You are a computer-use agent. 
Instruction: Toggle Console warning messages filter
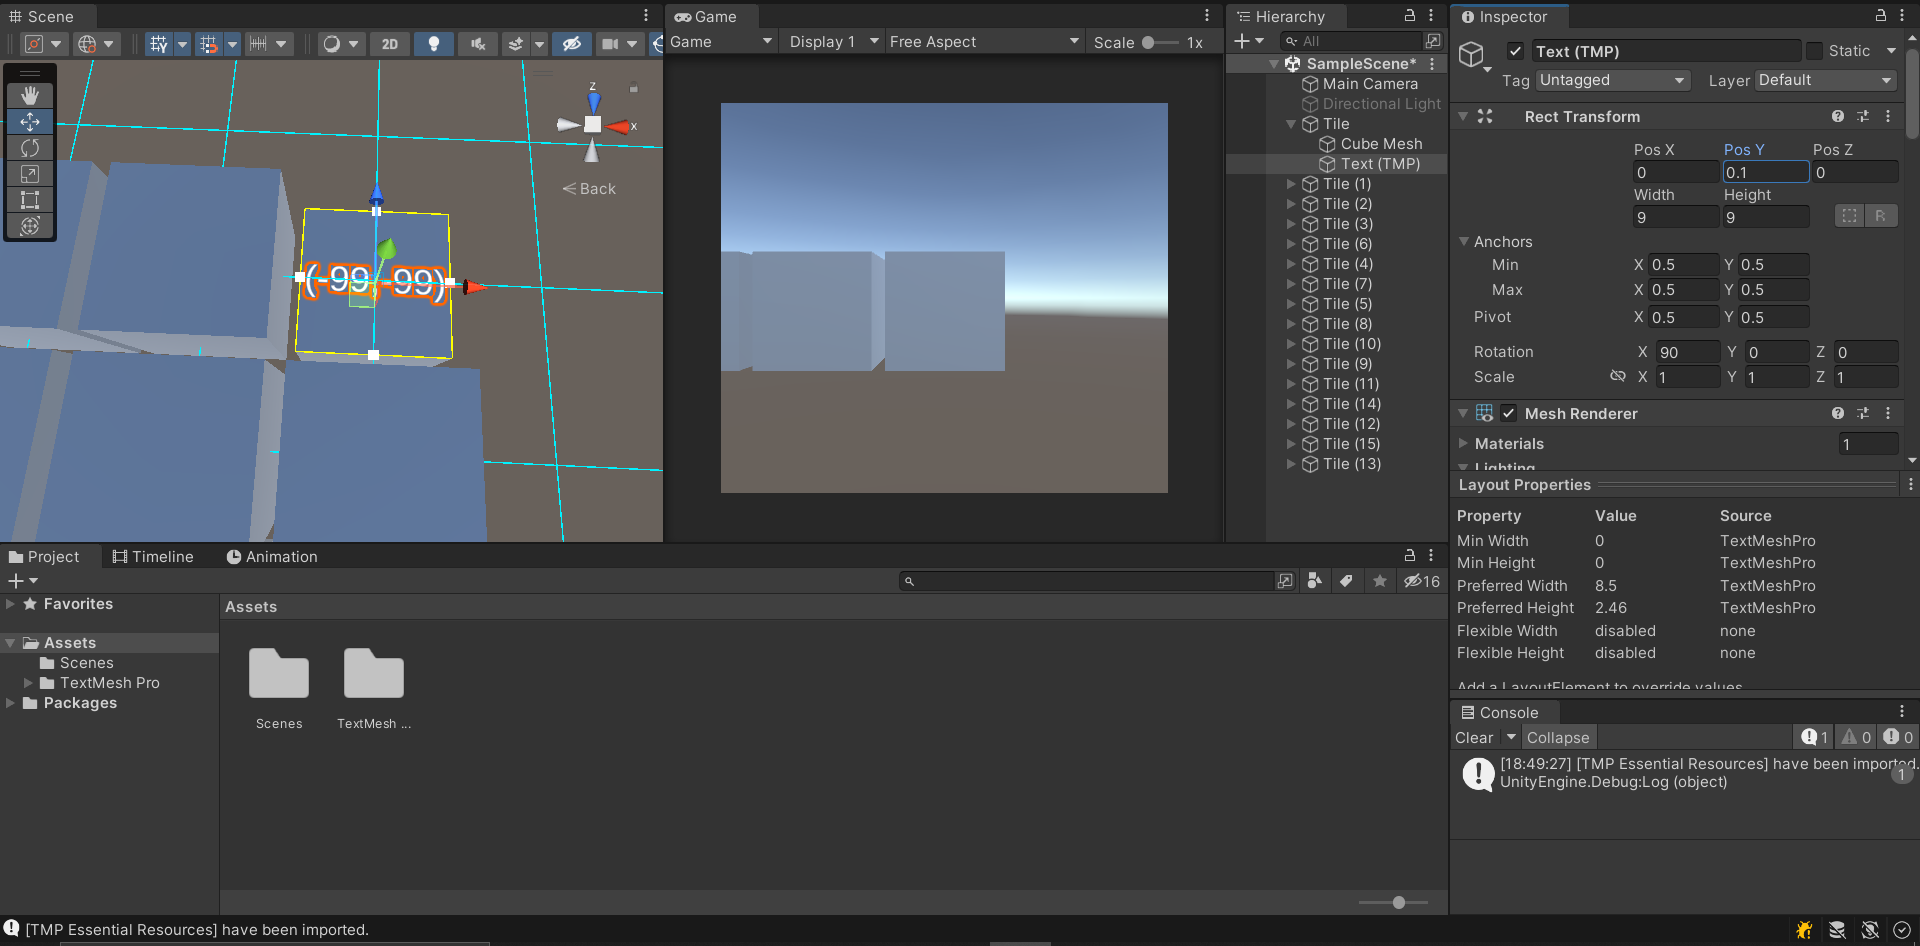1857,737
